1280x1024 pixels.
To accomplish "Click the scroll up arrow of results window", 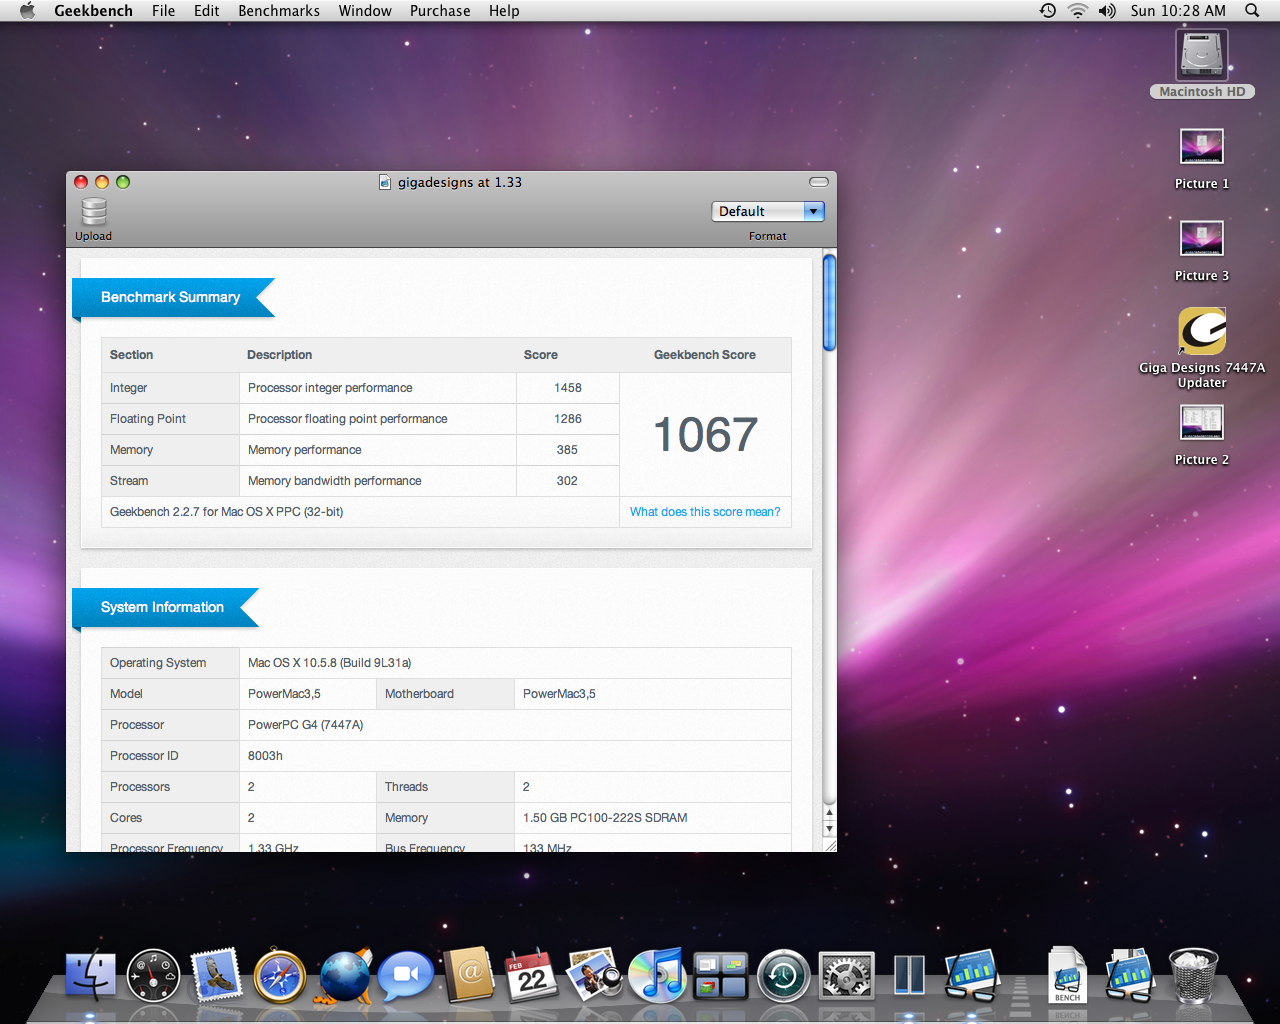I will [829, 813].
